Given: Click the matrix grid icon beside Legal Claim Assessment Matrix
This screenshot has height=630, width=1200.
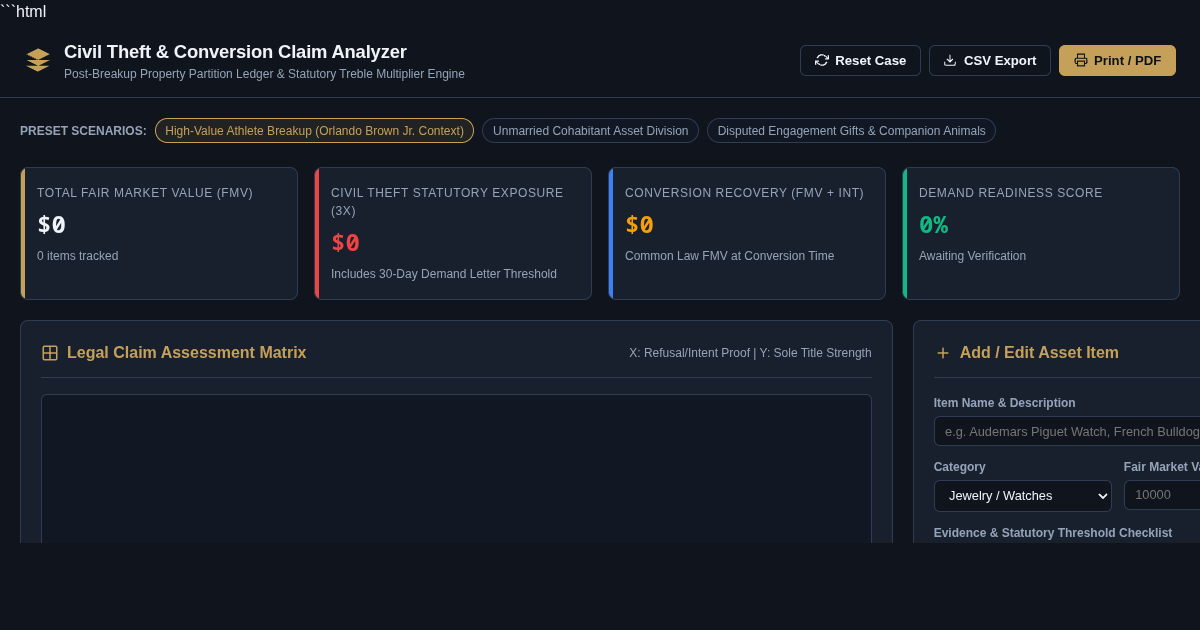Looking at the screenshot, I should (50, 353).
